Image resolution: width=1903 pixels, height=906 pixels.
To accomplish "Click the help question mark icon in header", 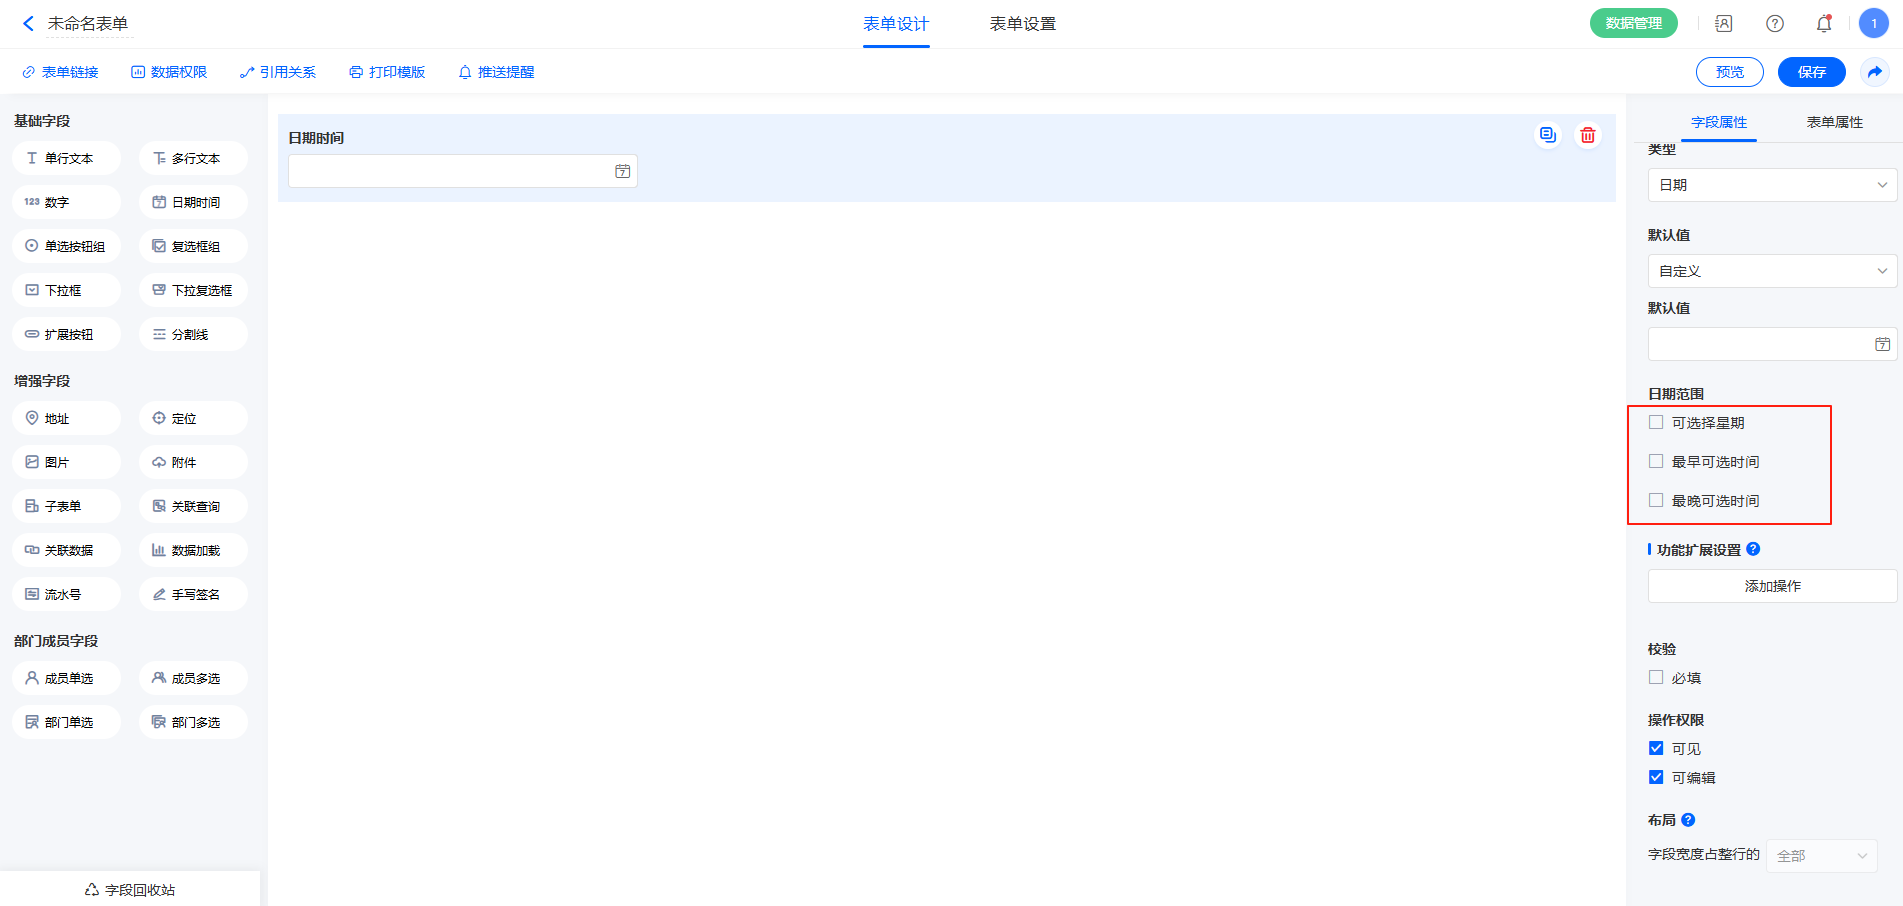I will coord(1774,24).
